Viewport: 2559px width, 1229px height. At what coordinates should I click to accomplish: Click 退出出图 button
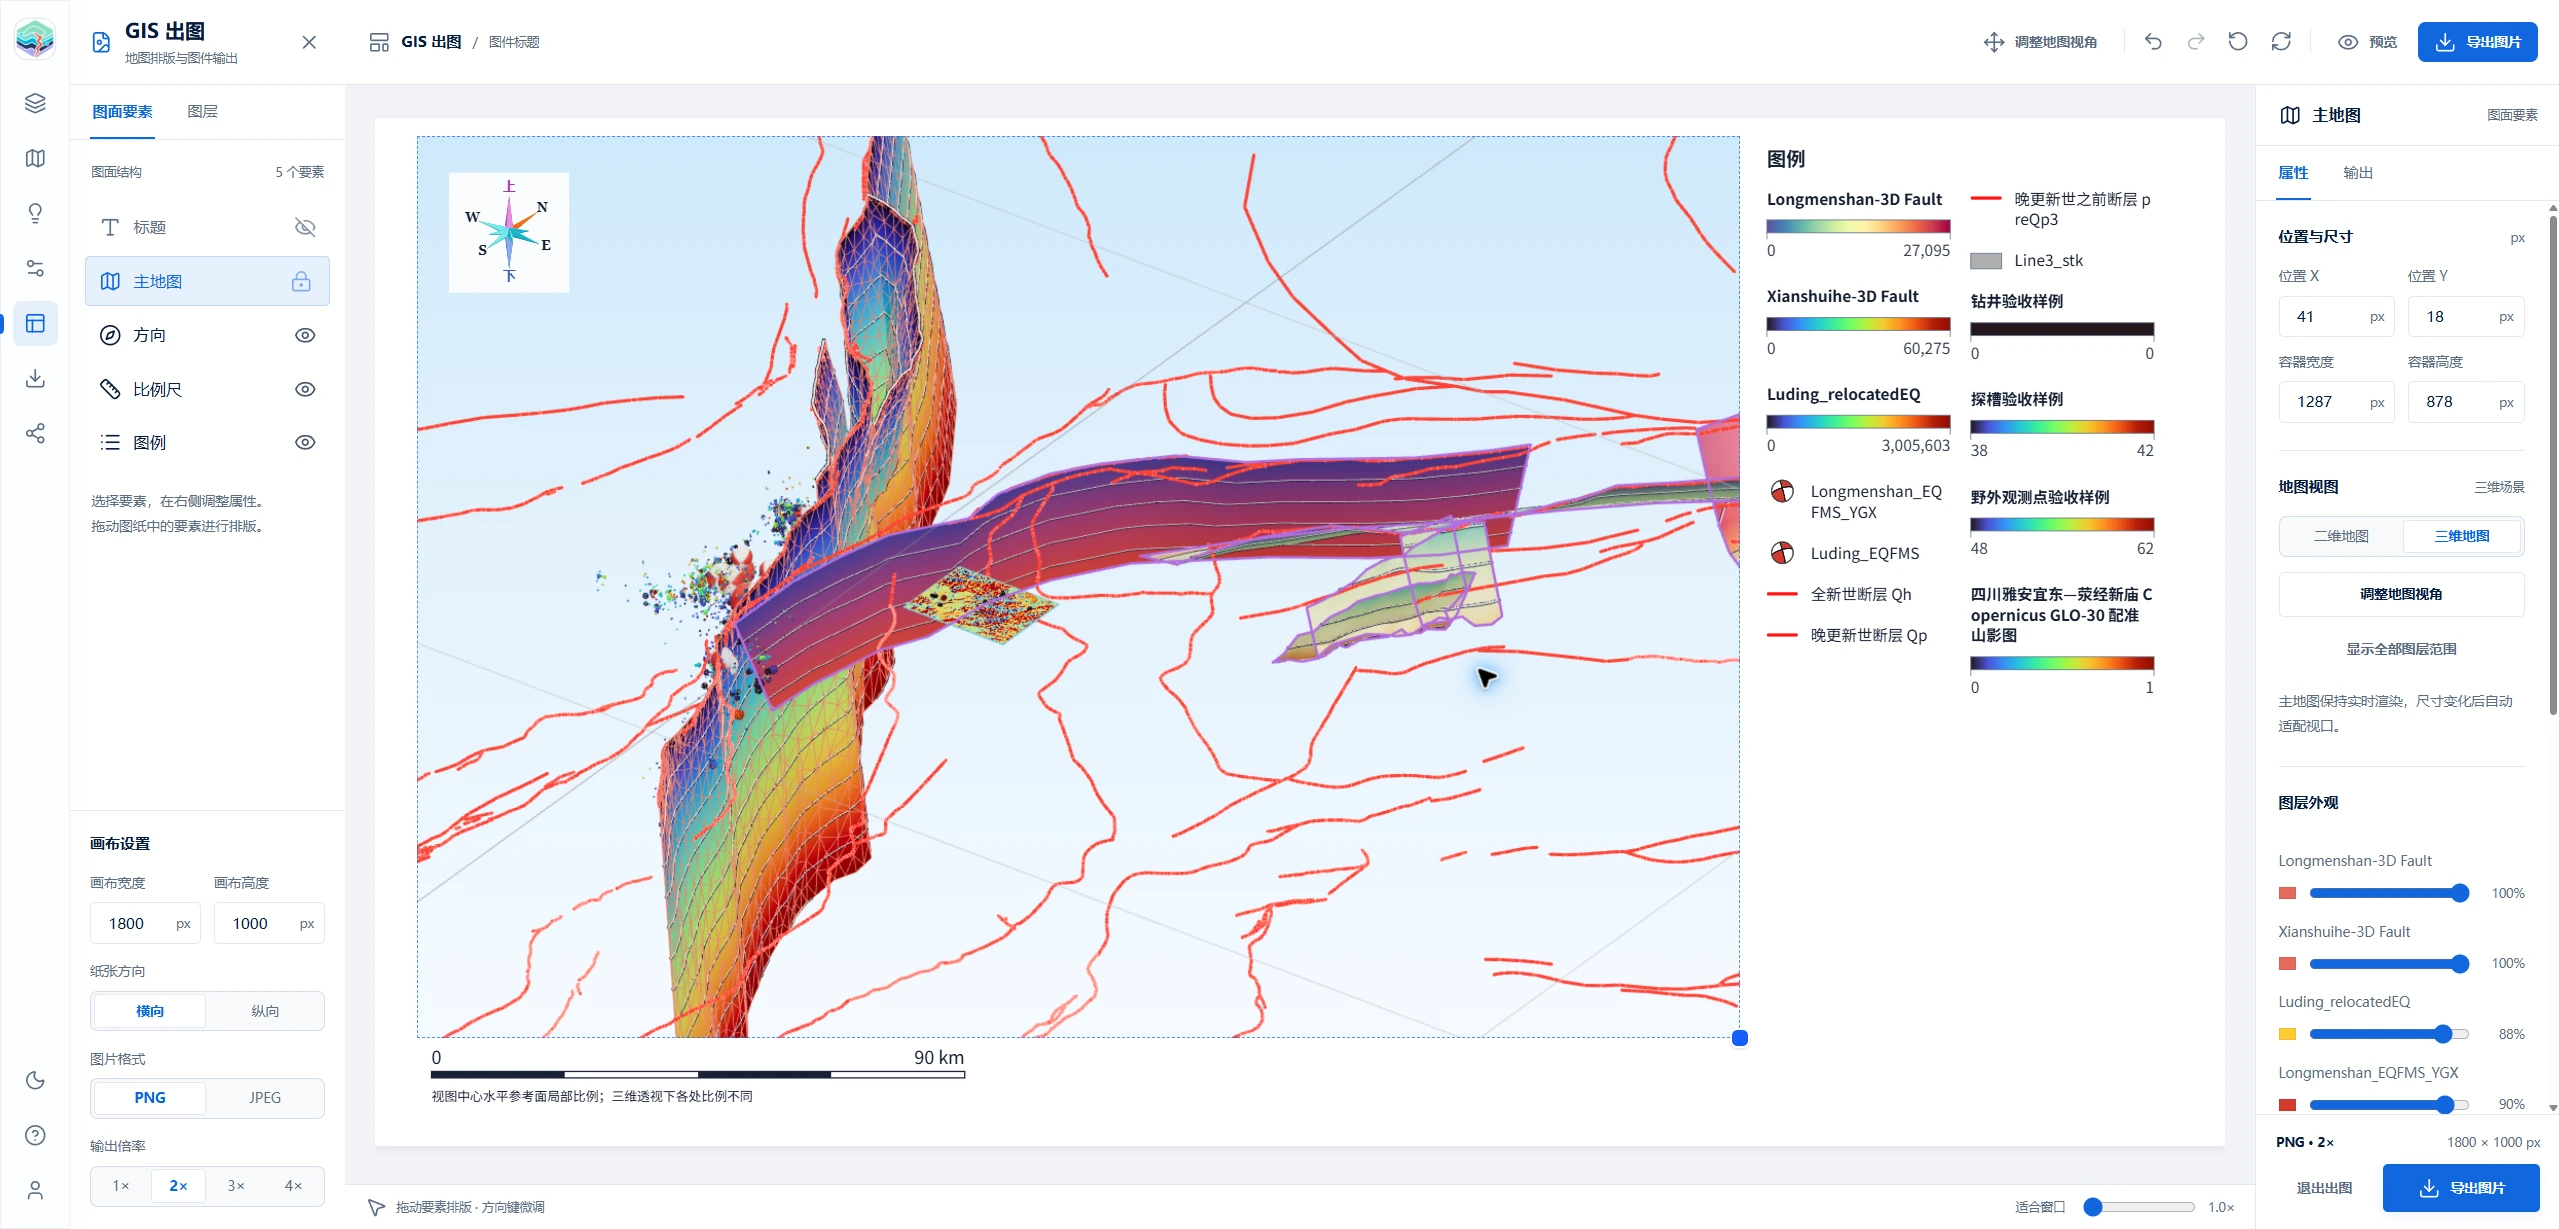coord(2324,1188)
